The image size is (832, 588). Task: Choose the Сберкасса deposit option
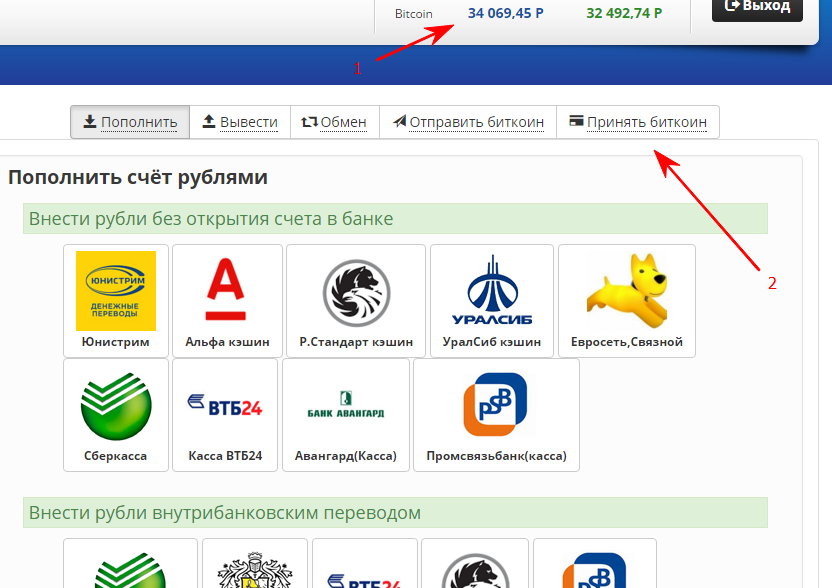[116, 415]
